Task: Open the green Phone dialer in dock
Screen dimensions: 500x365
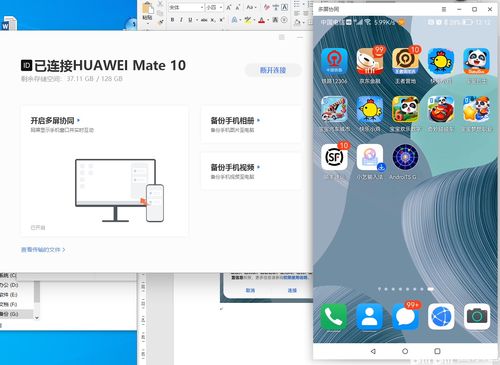Action: pyautogui.click(x=333, y=316)
